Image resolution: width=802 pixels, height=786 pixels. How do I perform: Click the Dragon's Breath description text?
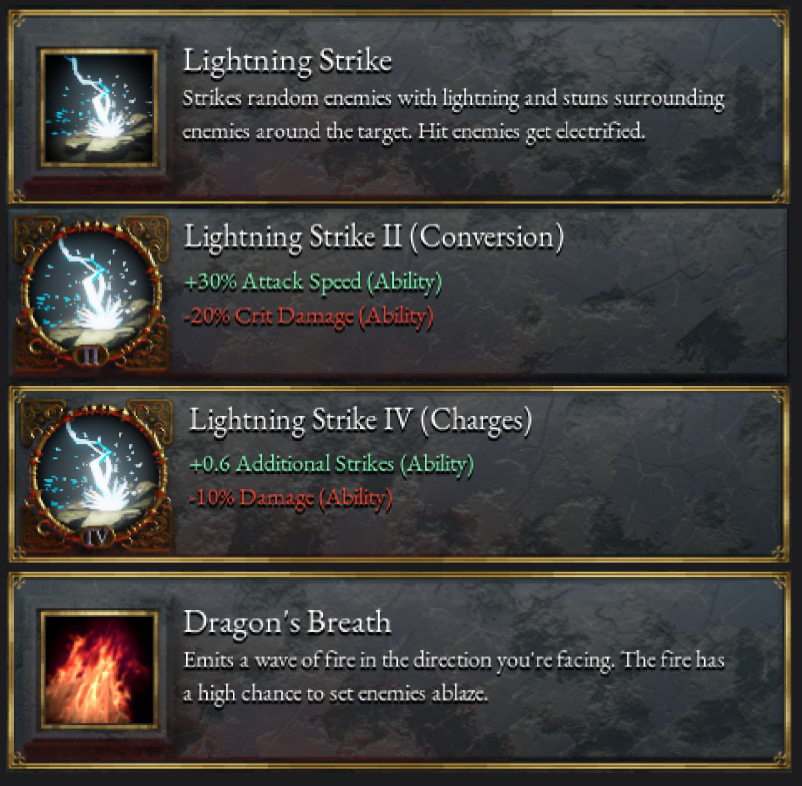pyautogui.click(x=454, y=677)
